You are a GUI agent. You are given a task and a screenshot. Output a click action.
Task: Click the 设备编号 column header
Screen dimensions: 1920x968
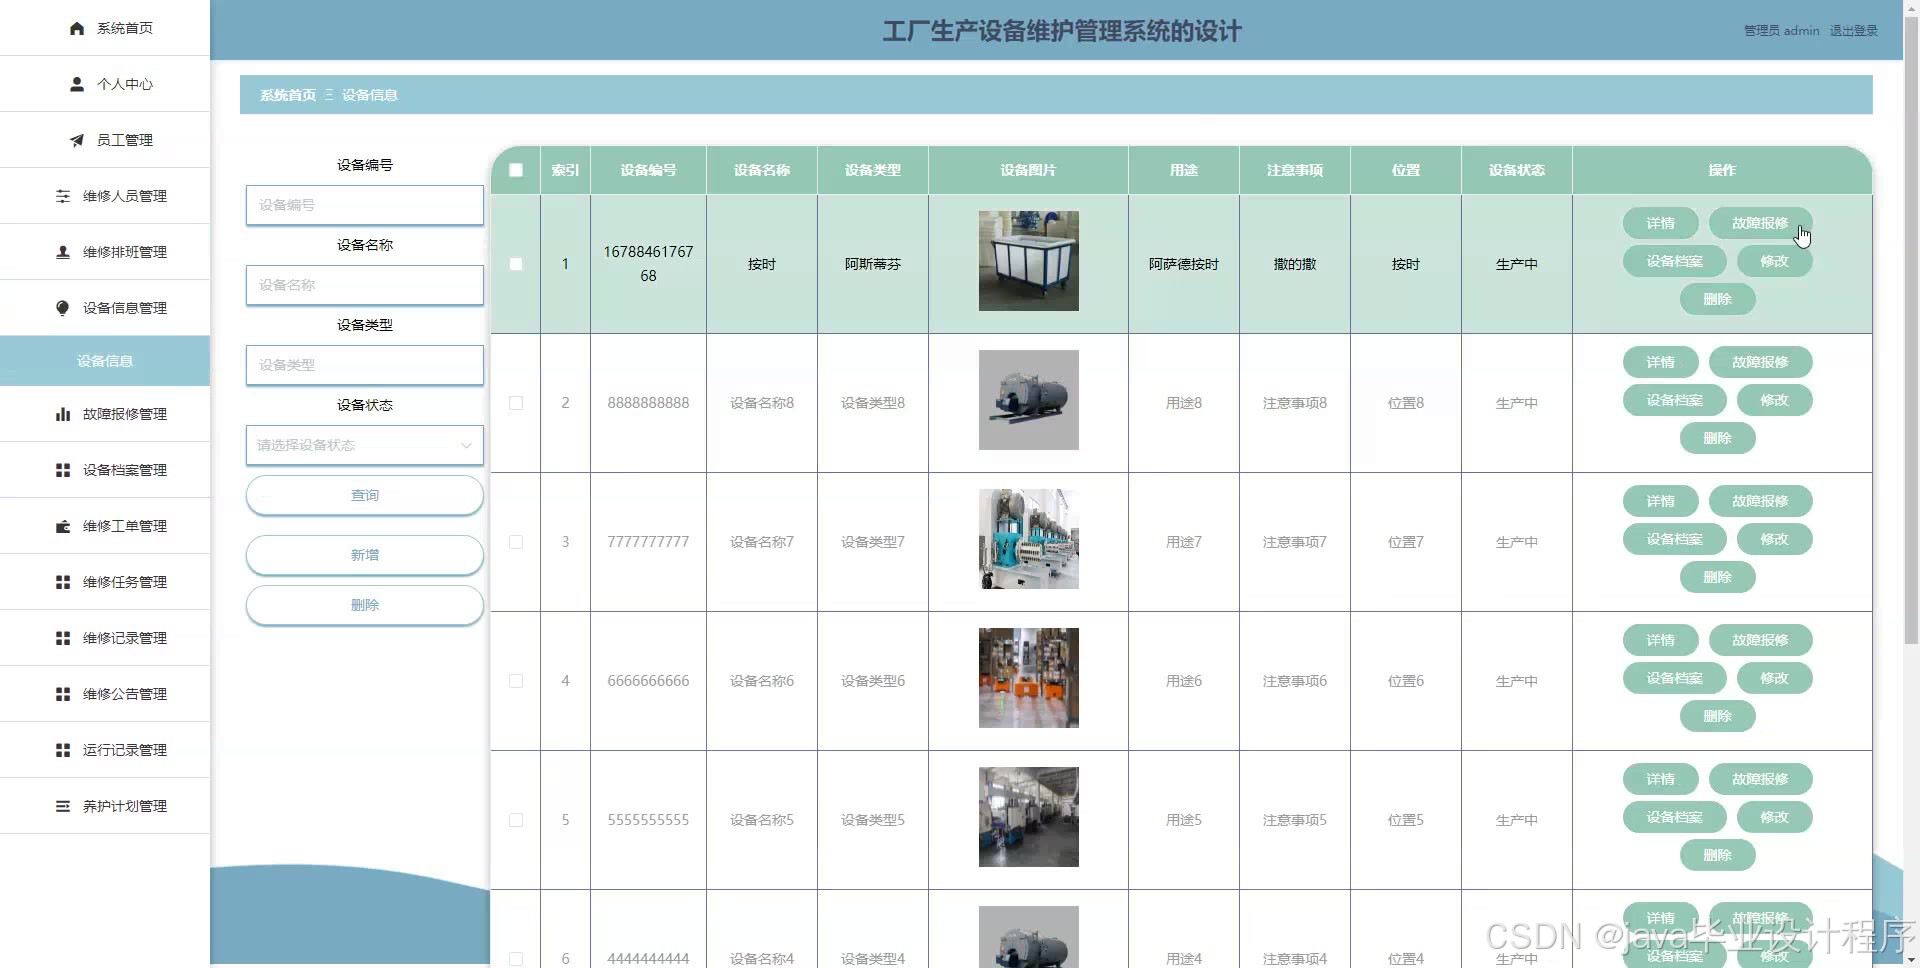(648, 170)
